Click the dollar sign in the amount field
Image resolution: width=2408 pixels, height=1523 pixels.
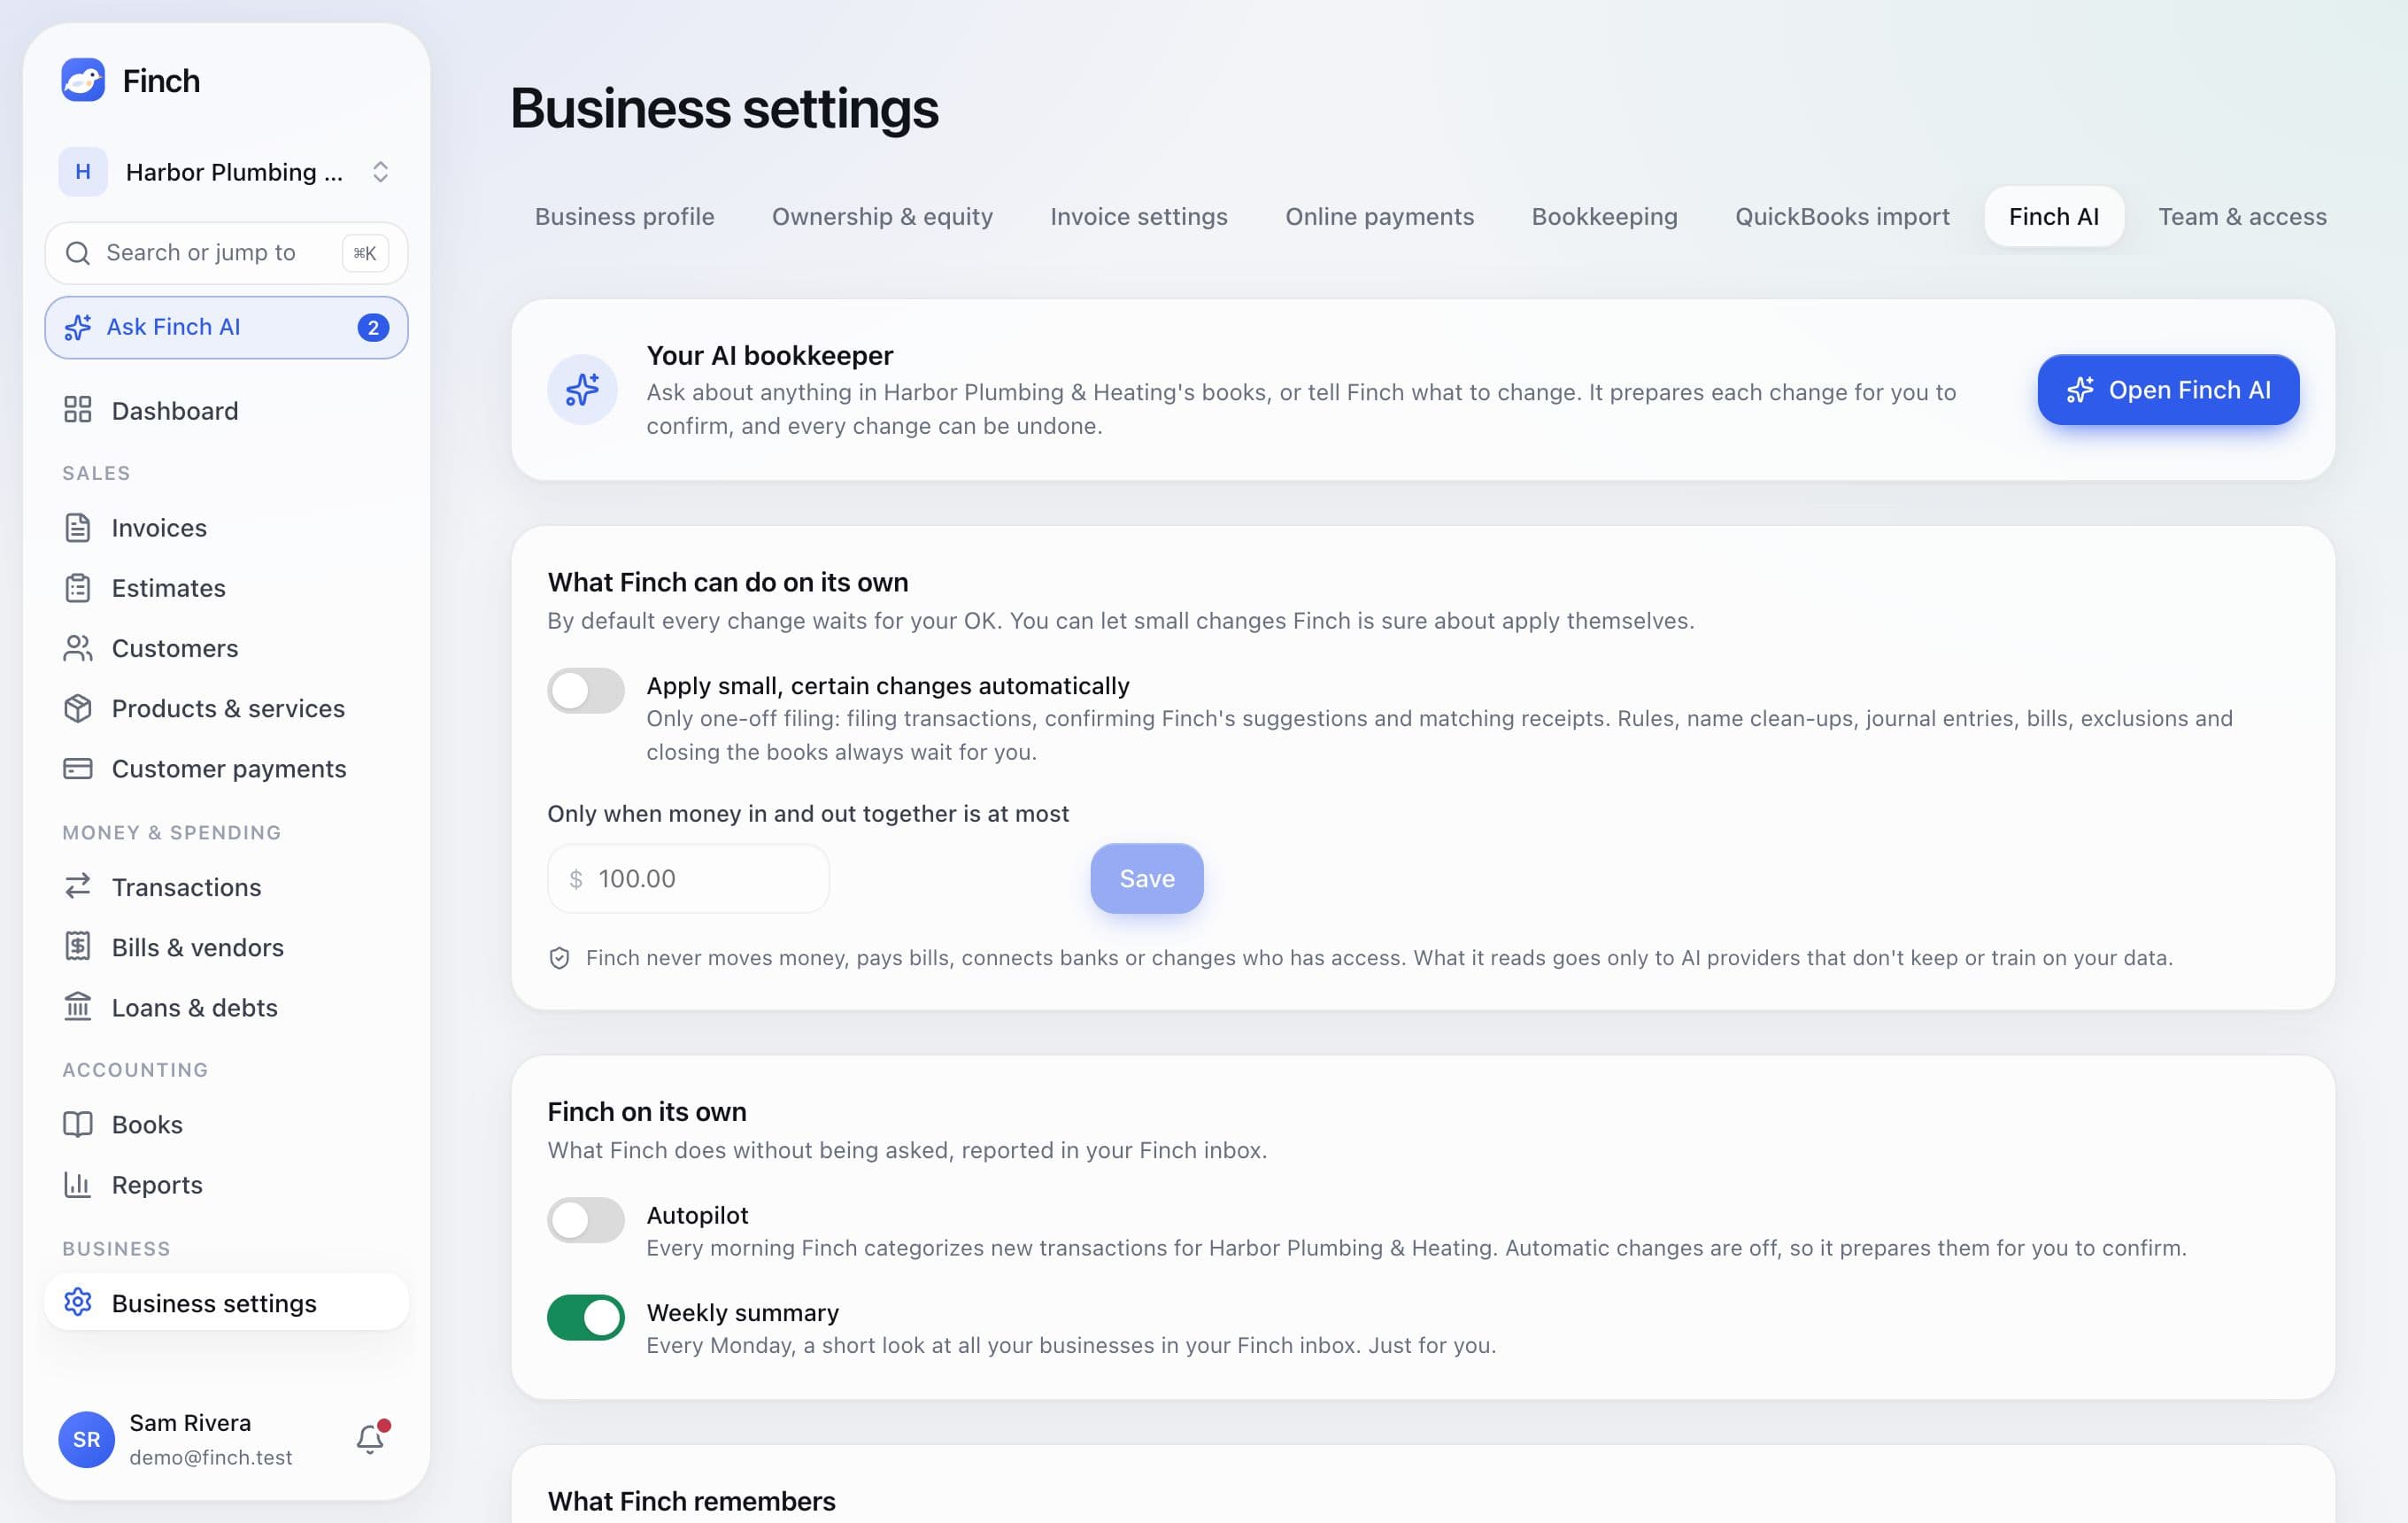tap(576, 879)
